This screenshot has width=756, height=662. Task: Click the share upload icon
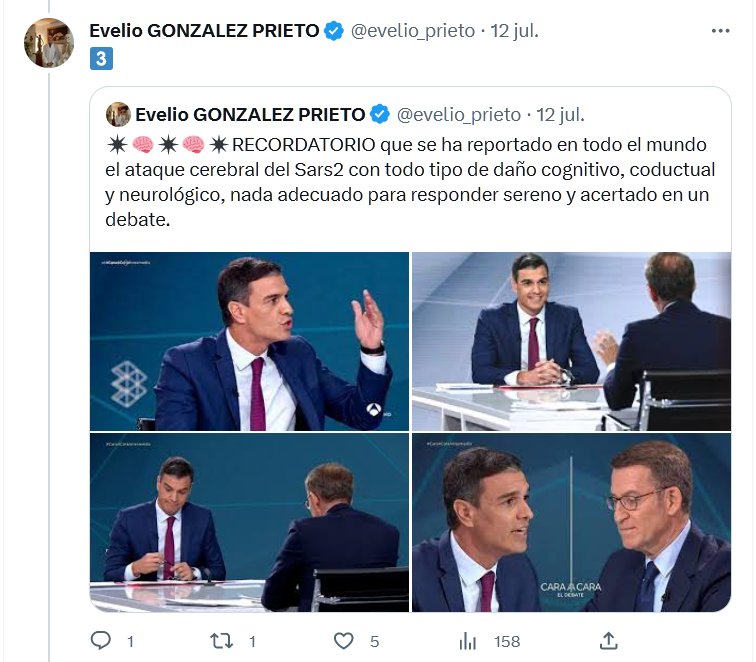pyautogui.click(x=608, y=640)
